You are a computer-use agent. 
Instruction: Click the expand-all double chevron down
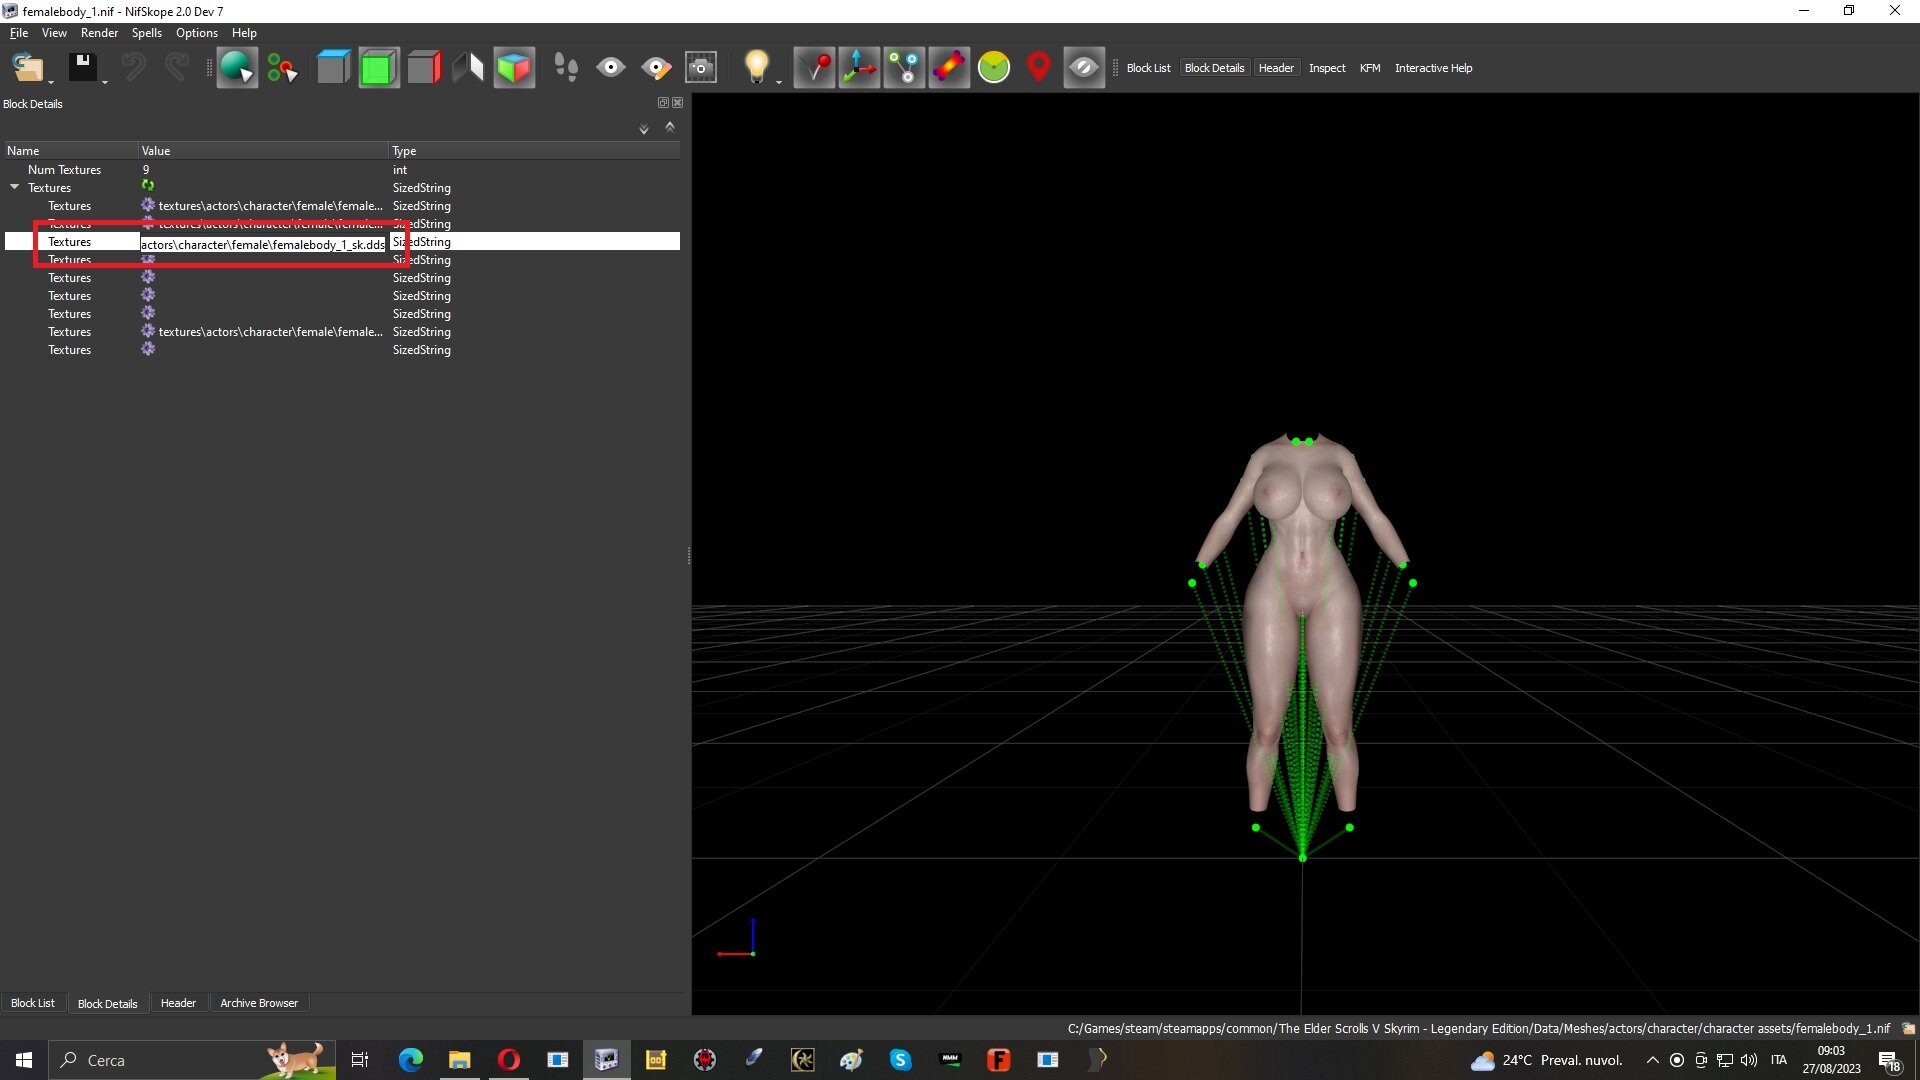[644, 129]
